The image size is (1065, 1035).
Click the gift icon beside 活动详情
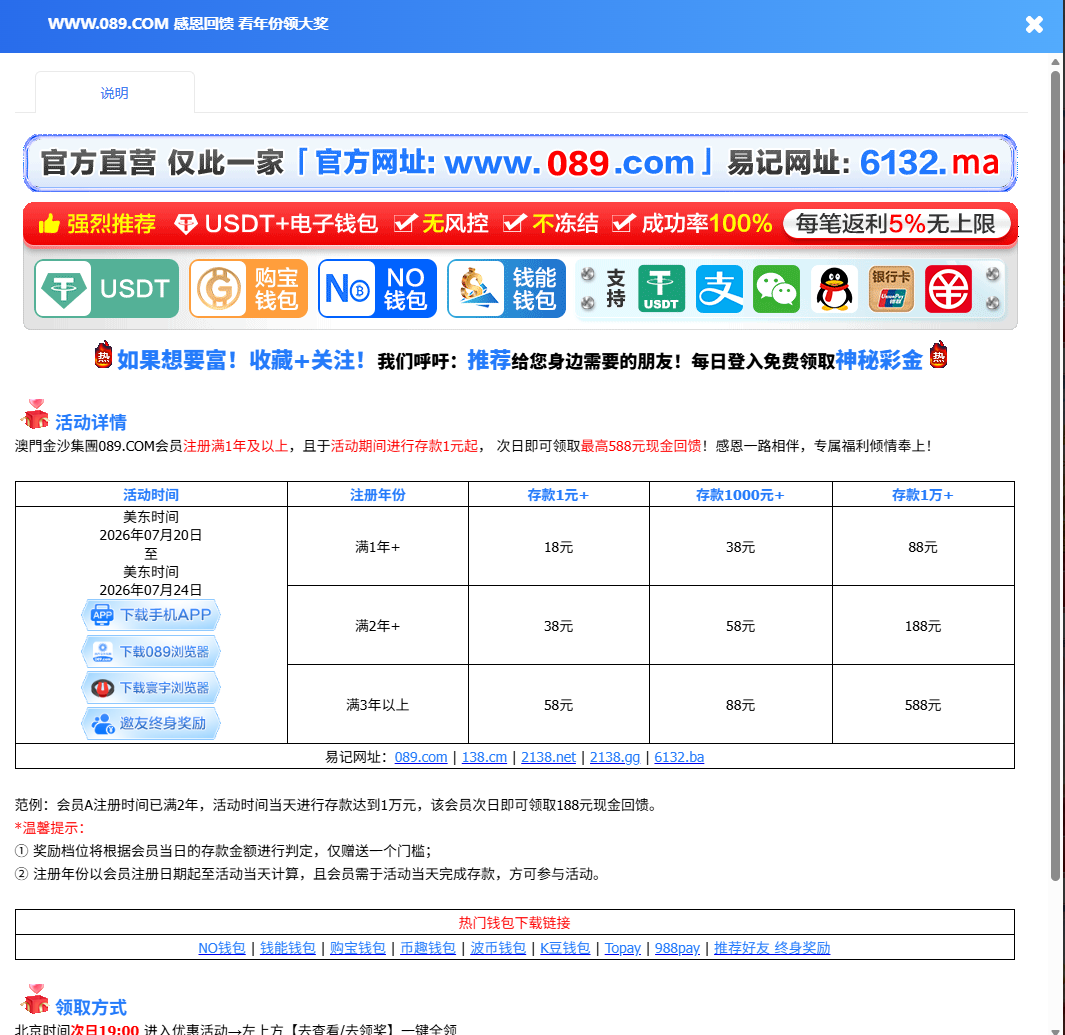point(35,415)
